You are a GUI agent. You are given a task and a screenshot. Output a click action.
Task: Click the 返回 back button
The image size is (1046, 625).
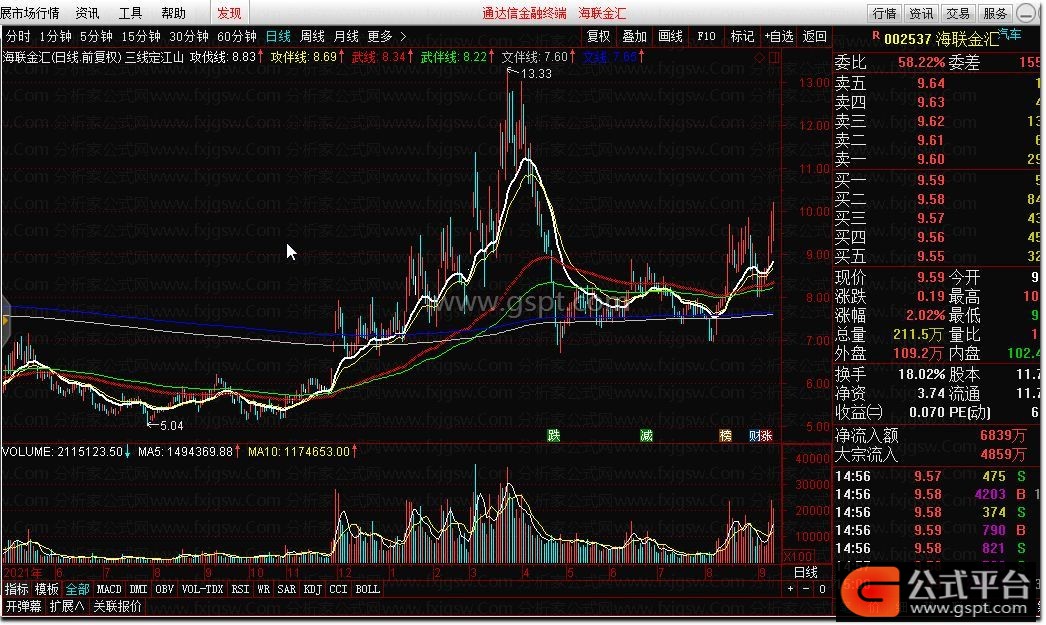(x=815, y=36)
